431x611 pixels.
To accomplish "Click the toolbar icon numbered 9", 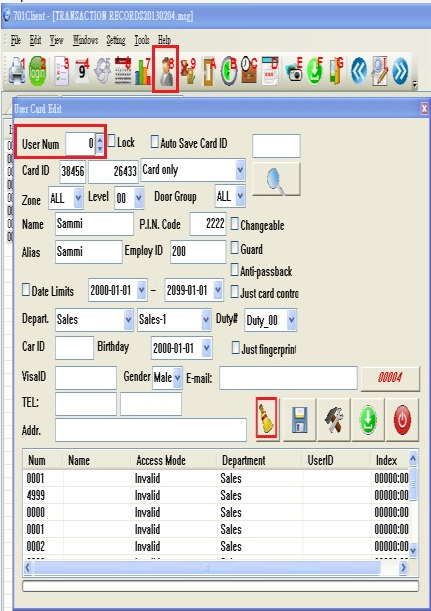I will point(189,71).
